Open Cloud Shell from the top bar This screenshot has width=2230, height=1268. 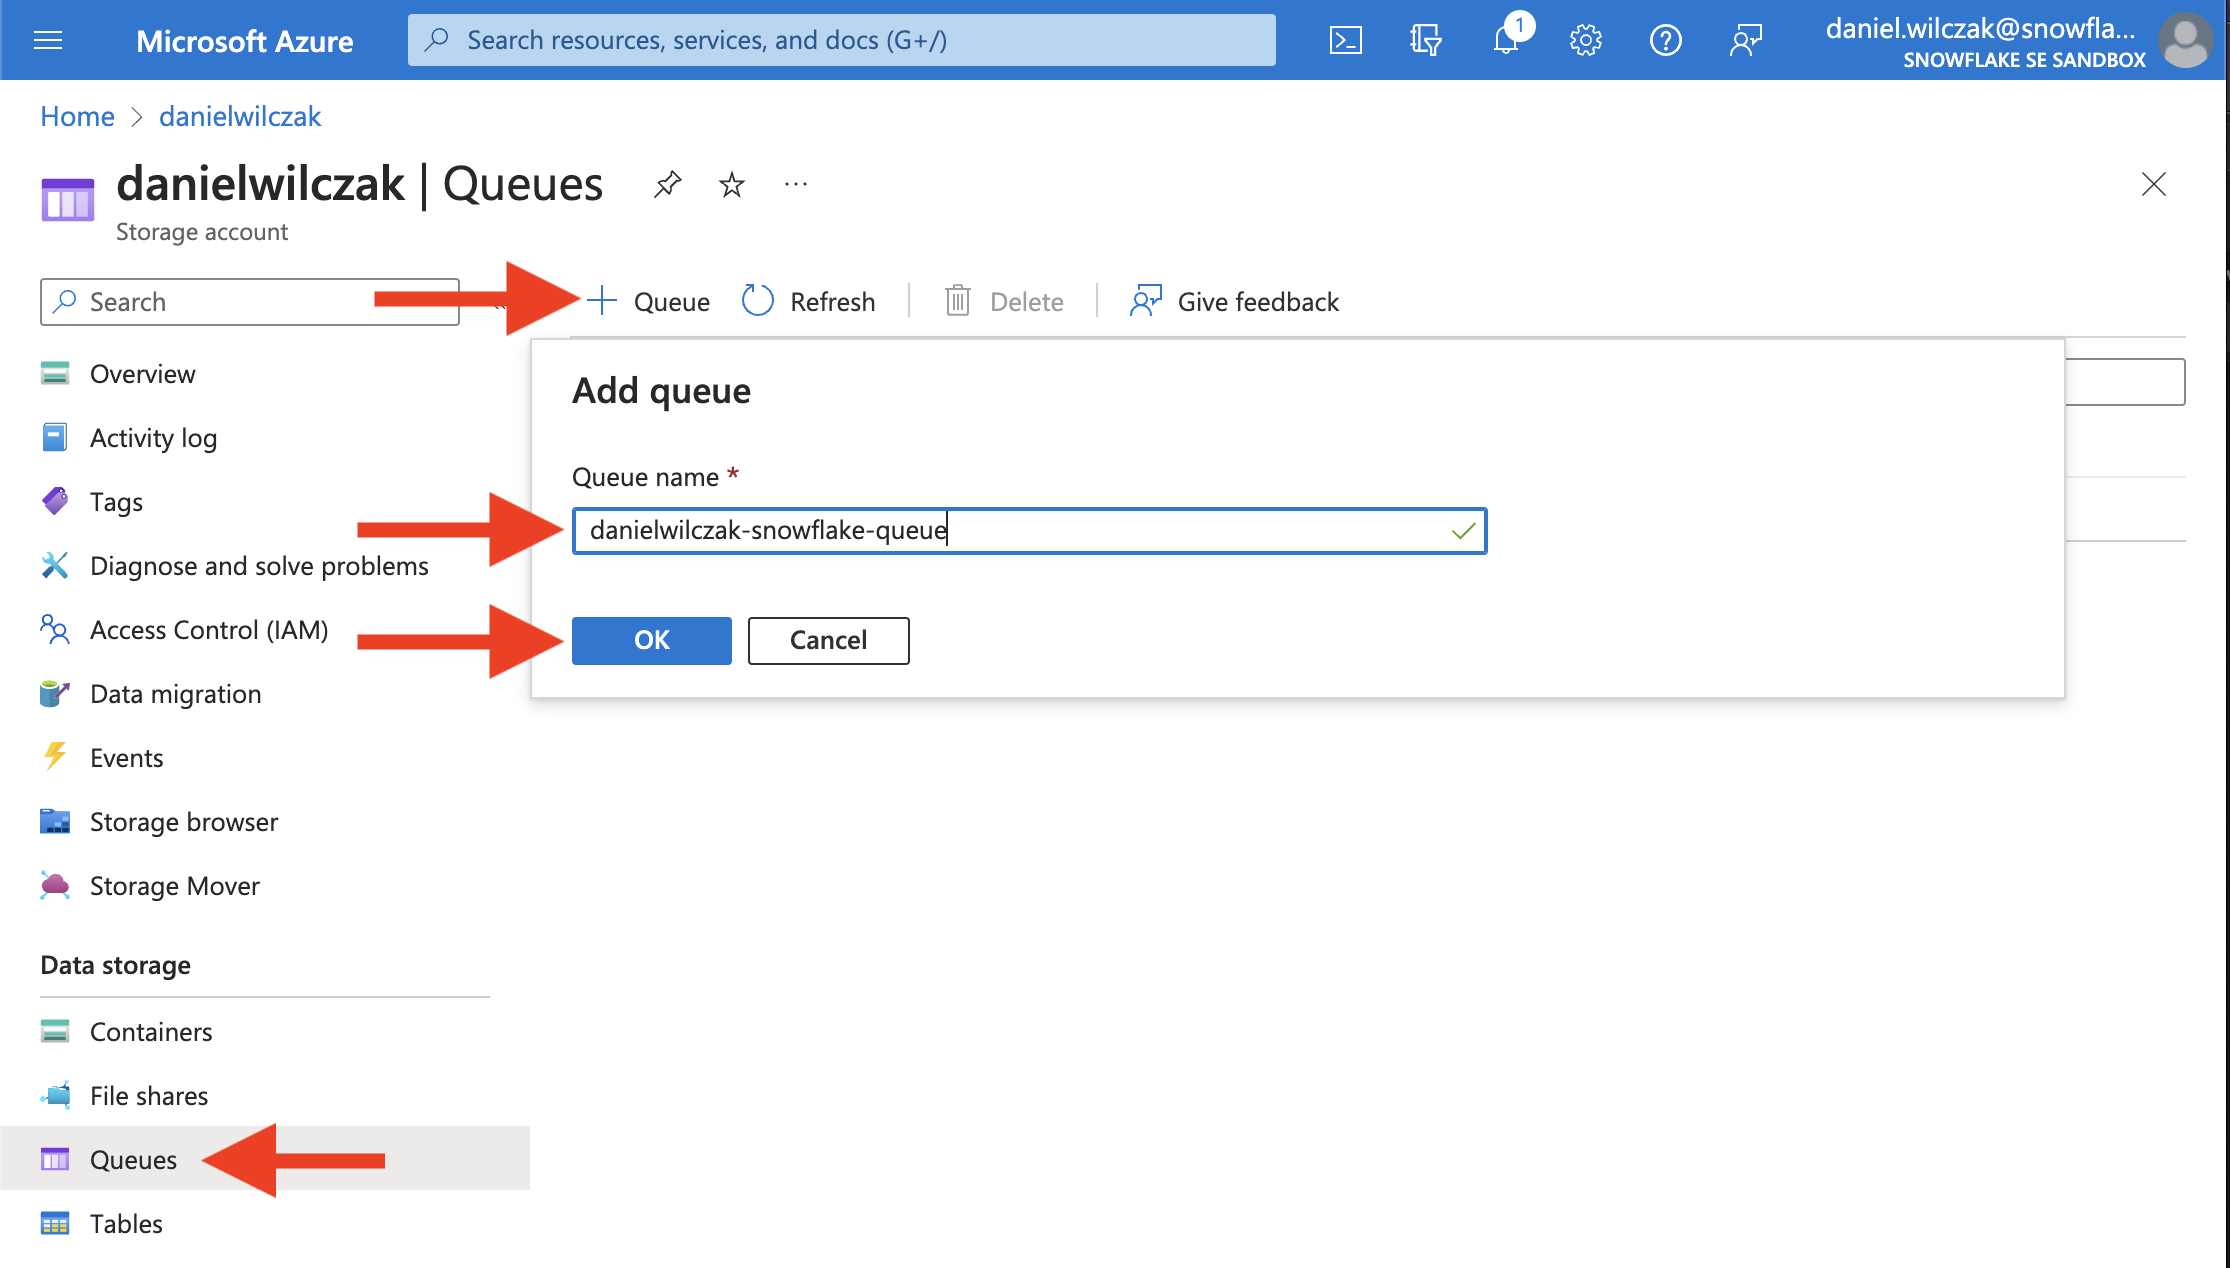point(1345,40)
